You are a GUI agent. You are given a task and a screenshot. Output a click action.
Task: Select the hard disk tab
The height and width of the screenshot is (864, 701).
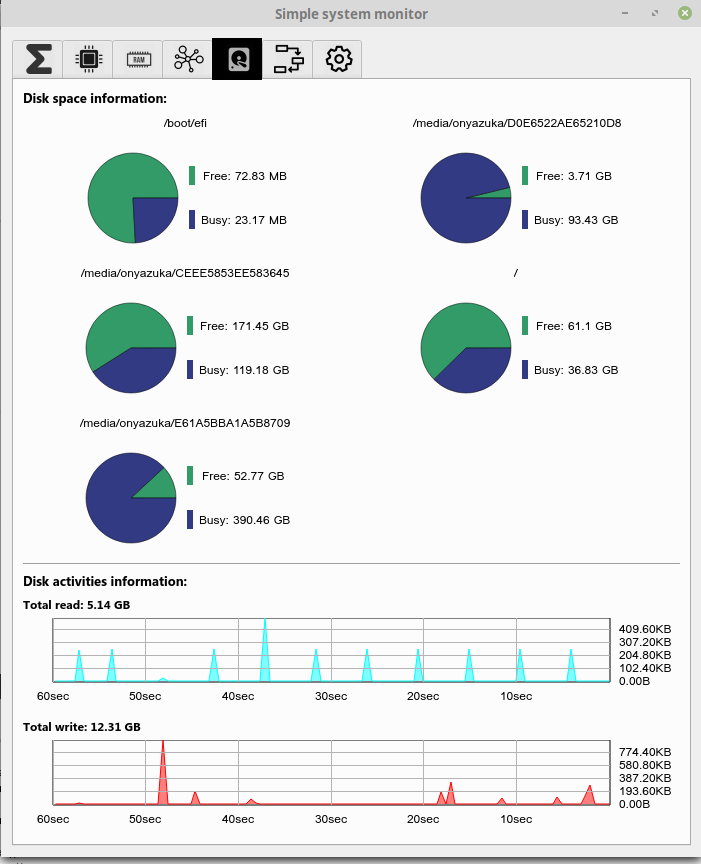237,59
